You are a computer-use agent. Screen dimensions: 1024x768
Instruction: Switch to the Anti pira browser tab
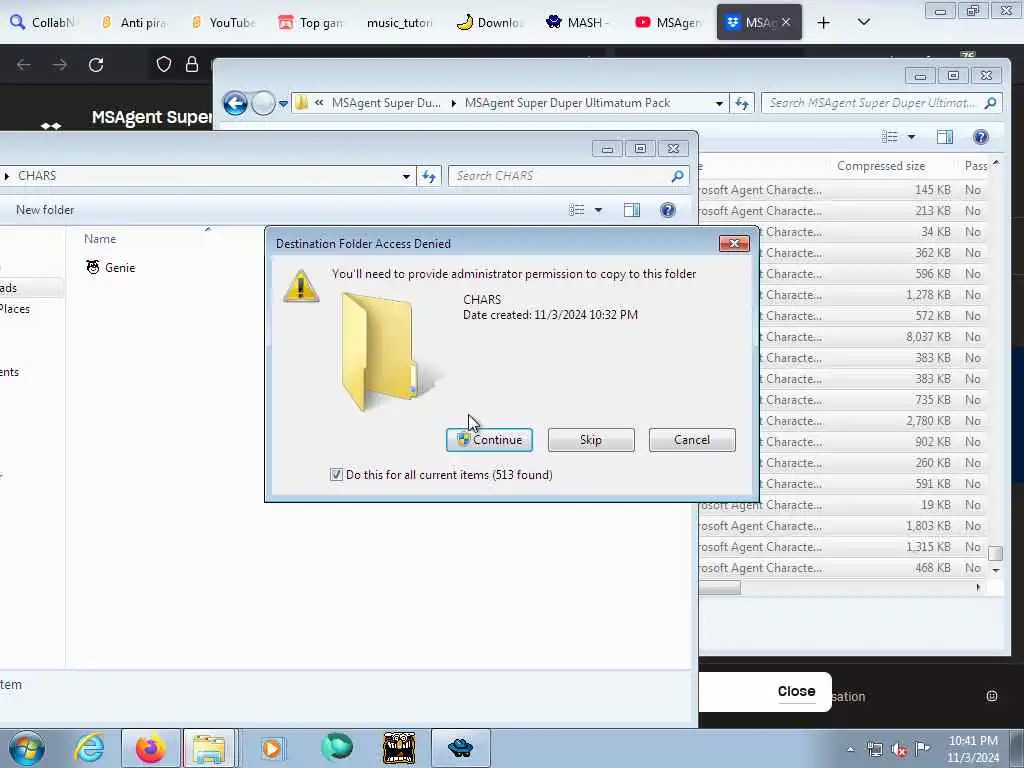(x=134, y=22)
